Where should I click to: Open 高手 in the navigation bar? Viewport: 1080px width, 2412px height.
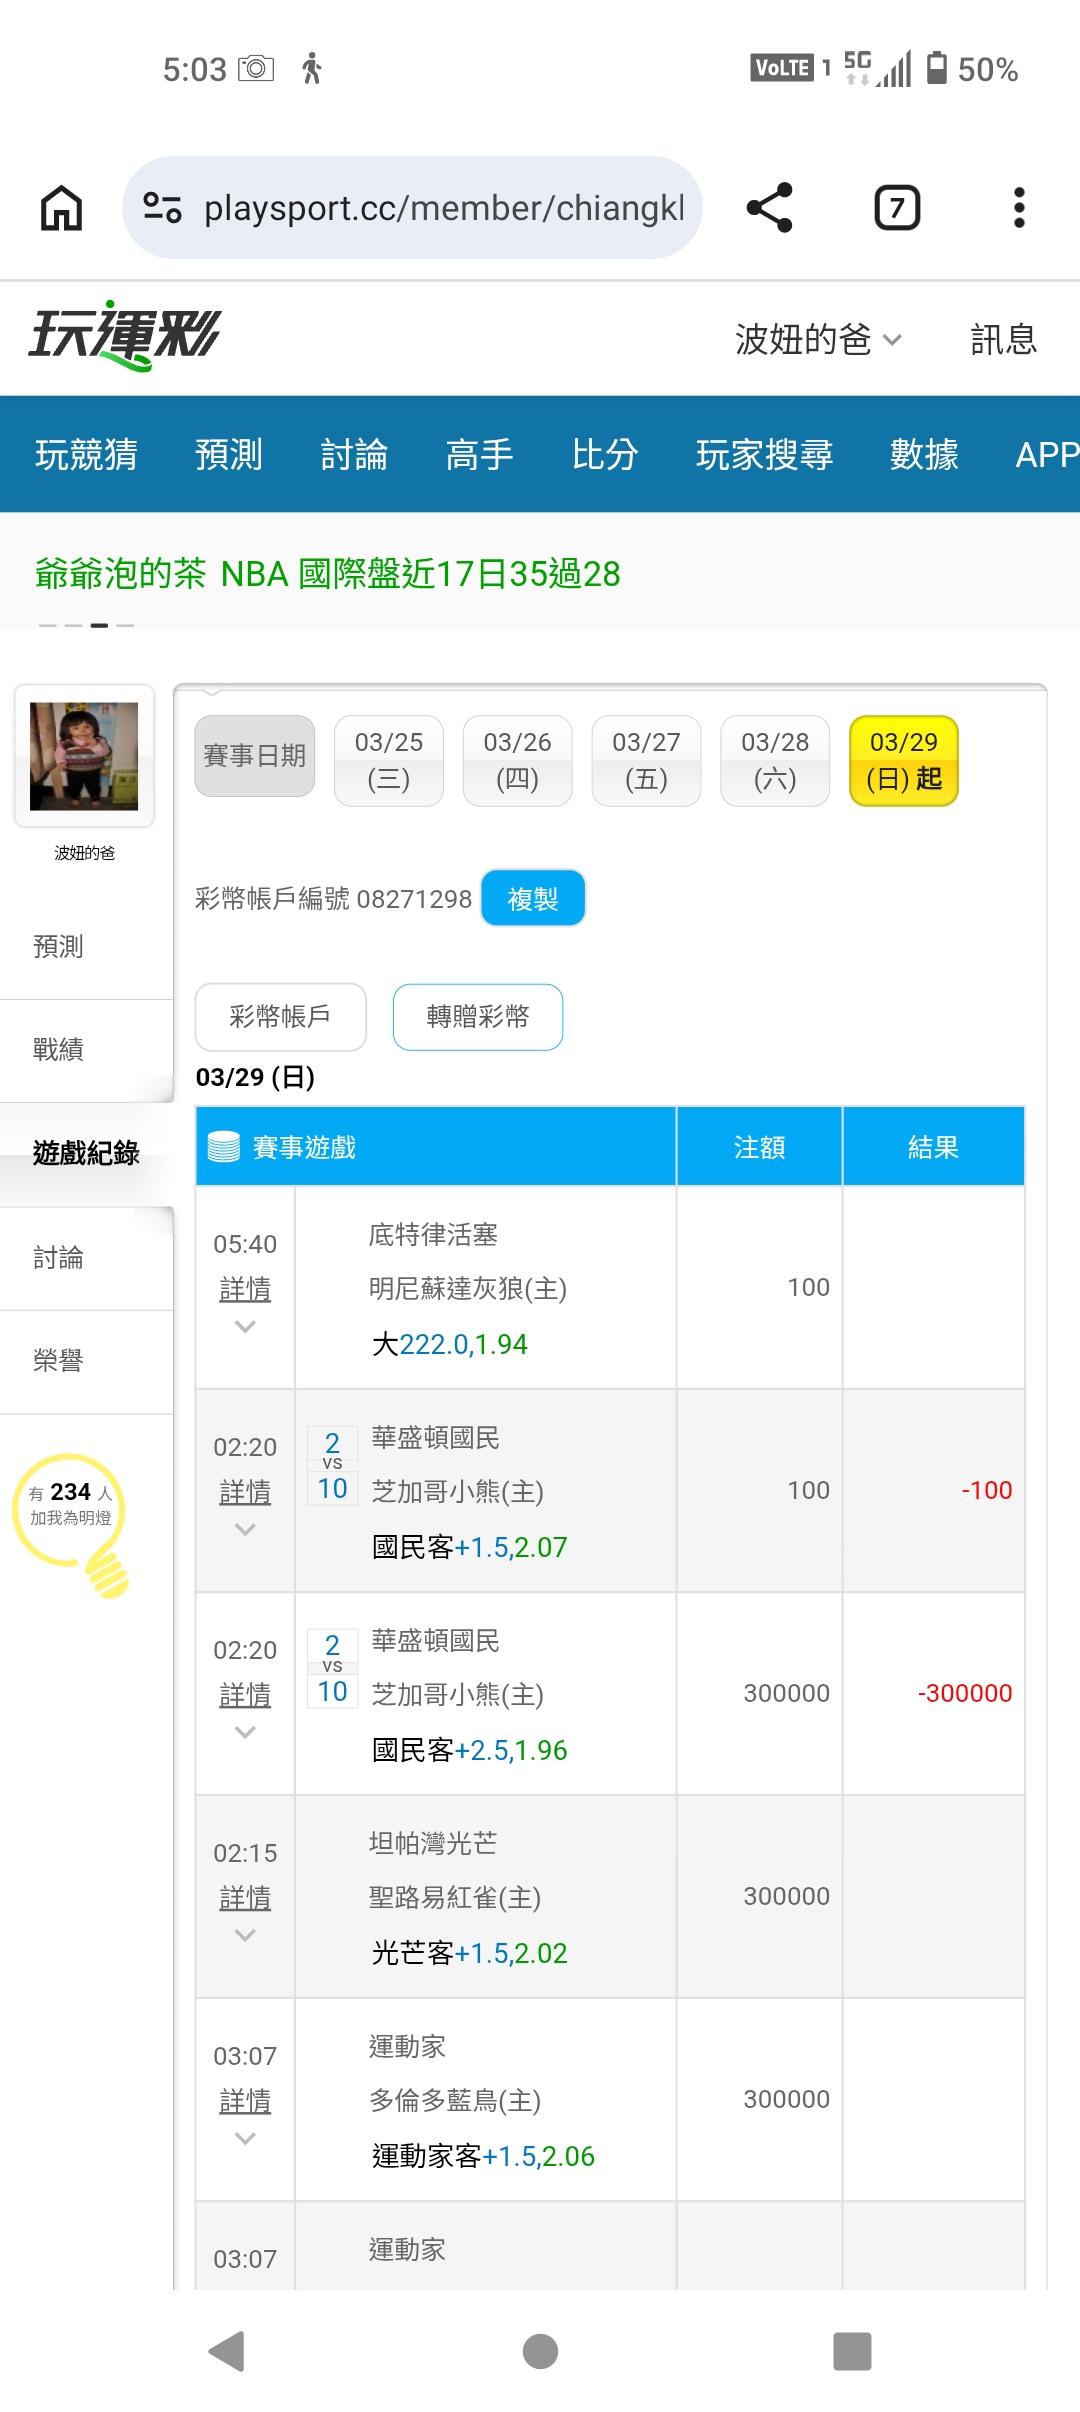[x=479, y=455]
